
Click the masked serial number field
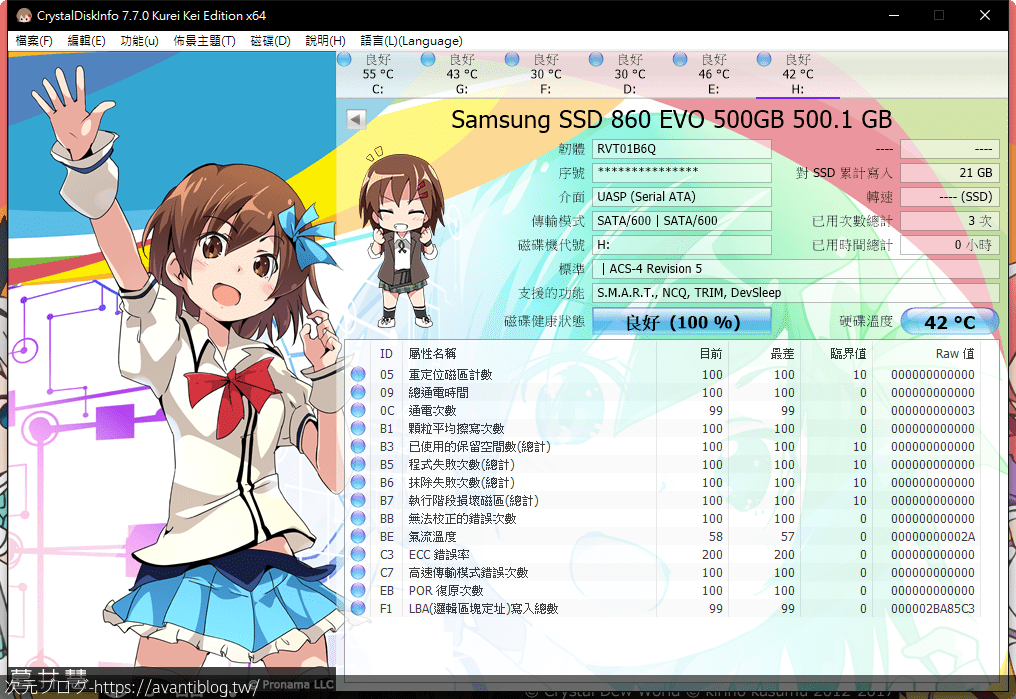(x=682, y=173)
